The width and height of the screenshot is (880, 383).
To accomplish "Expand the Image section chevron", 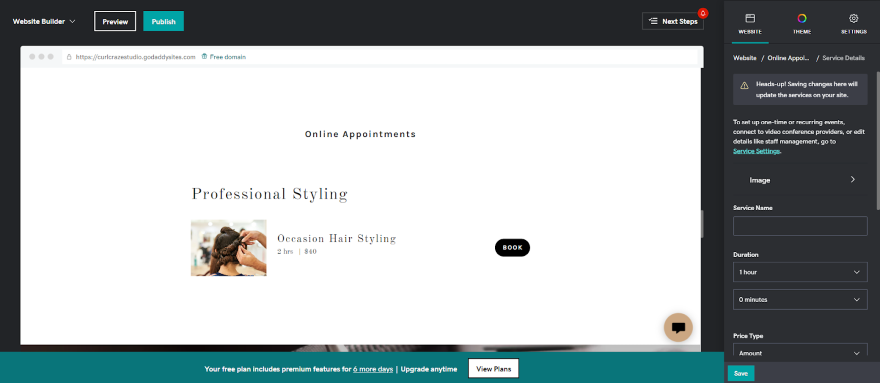I will pos(852,180).
